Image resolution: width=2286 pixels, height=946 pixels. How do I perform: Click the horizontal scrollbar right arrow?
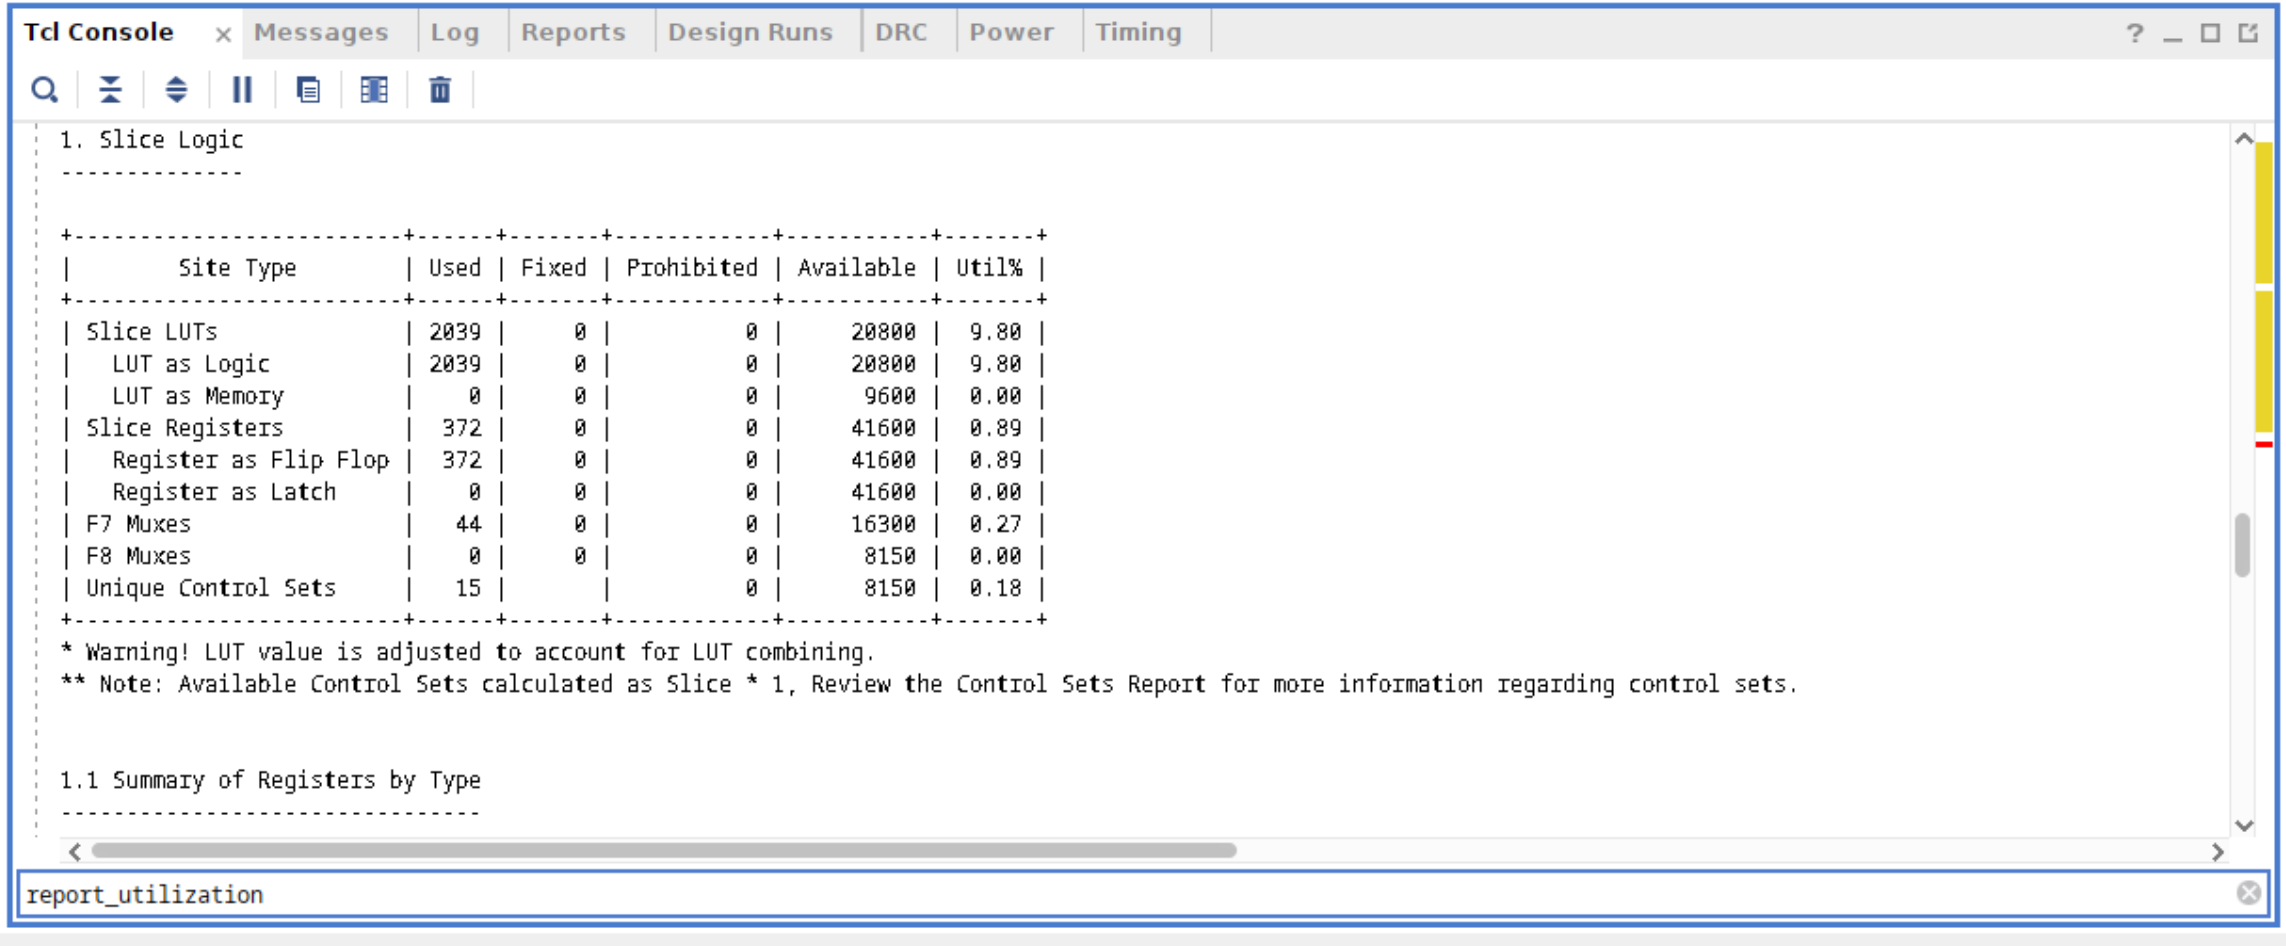tap(2217, 851)
